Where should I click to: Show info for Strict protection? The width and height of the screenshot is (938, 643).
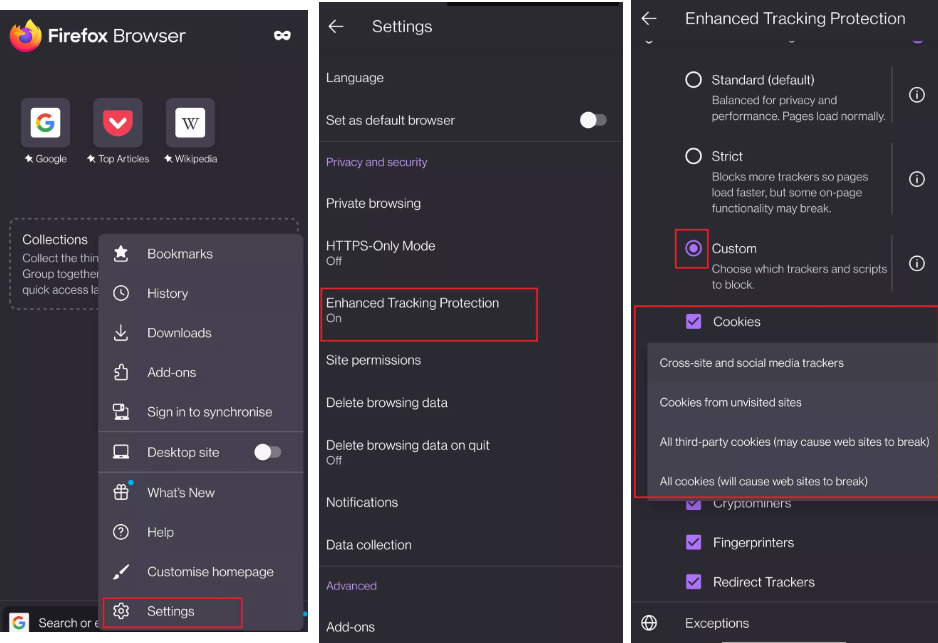click(x=916, y=179)
